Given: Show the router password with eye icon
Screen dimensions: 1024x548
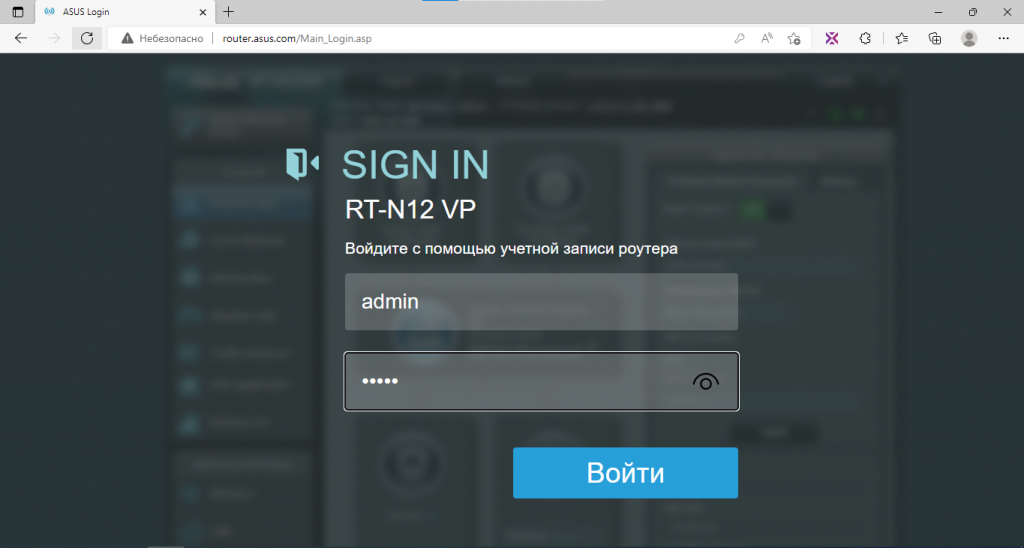Looking at the screenshot, I should pyautogui.click(x=705, y=381).
